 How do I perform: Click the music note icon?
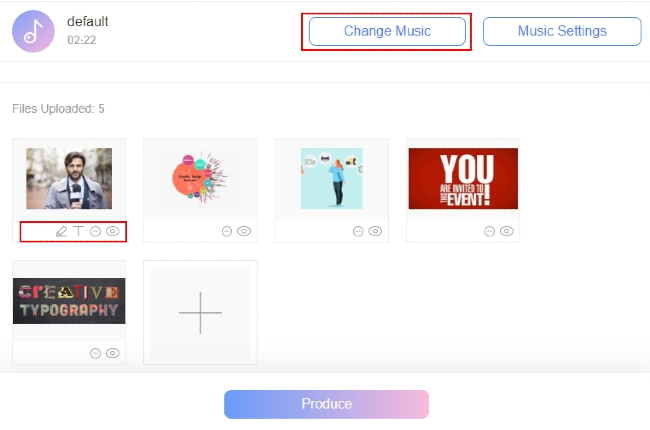32,30
